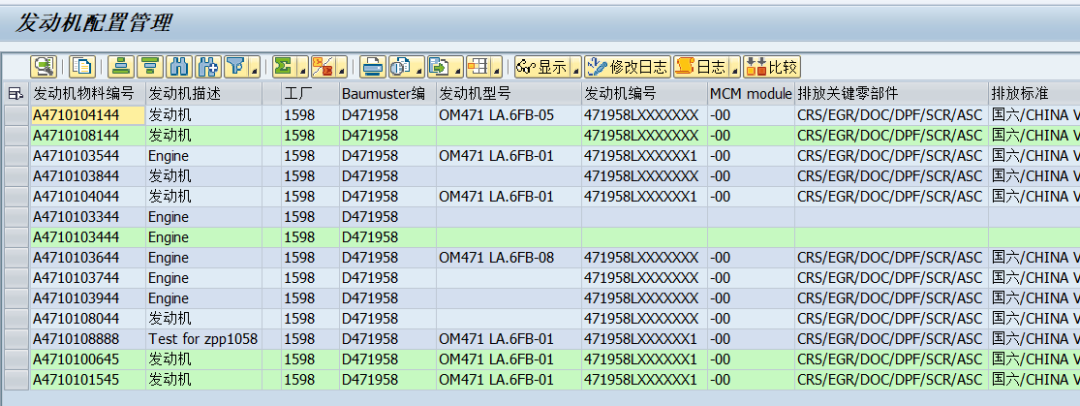Viewport: 1080px width, 406px height.
Task: Click the 'OM471 LA.6FB-08' engine model cell
Action: pyautogui.click(x=509, y=258)
